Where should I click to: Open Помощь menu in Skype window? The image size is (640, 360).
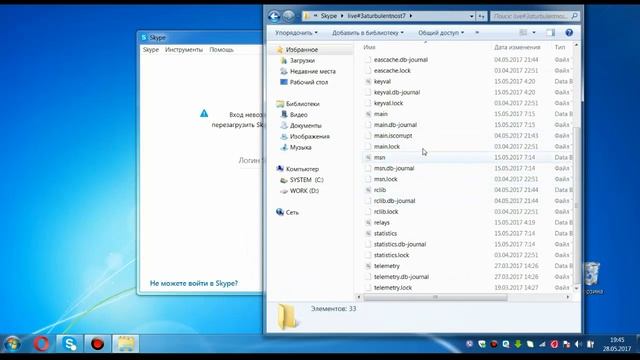221,49
